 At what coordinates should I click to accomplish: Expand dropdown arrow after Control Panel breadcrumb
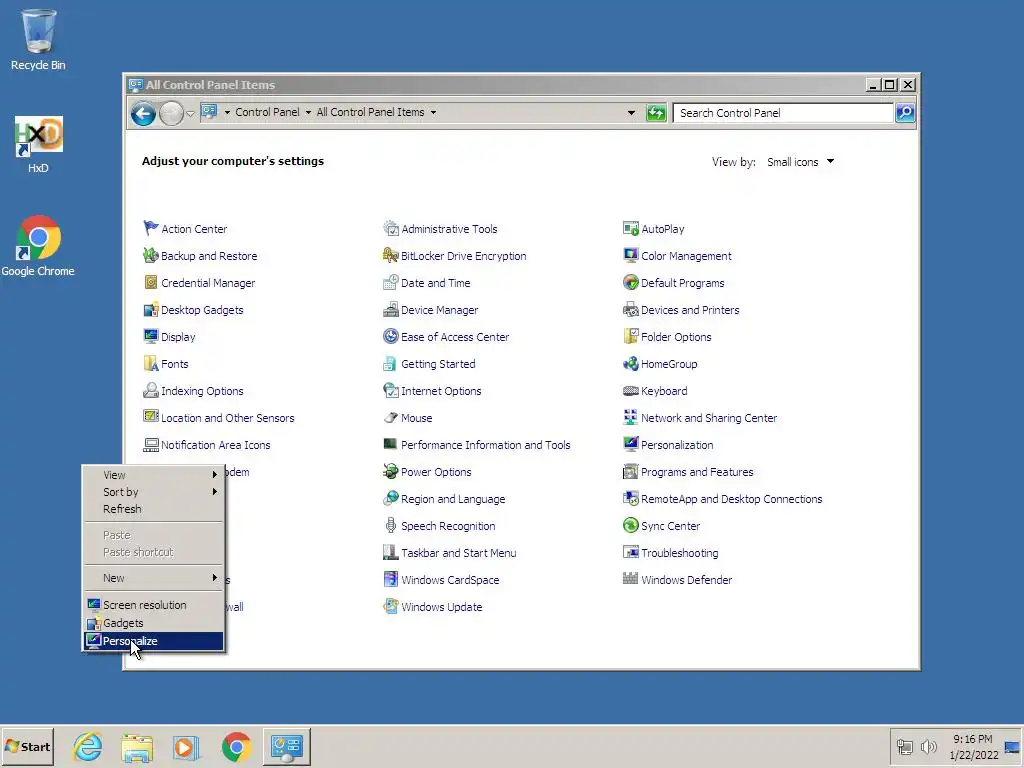[308, 112]
